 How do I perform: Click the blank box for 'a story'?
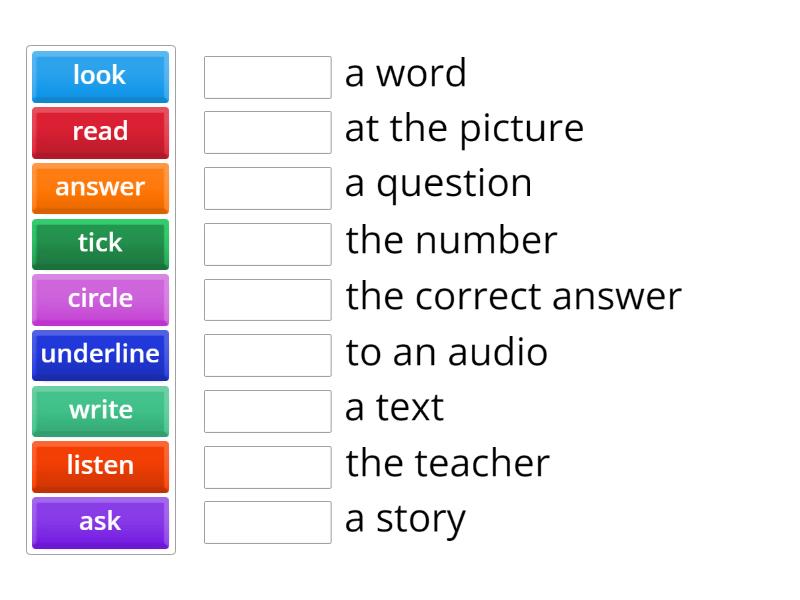(x=267, y=522)
